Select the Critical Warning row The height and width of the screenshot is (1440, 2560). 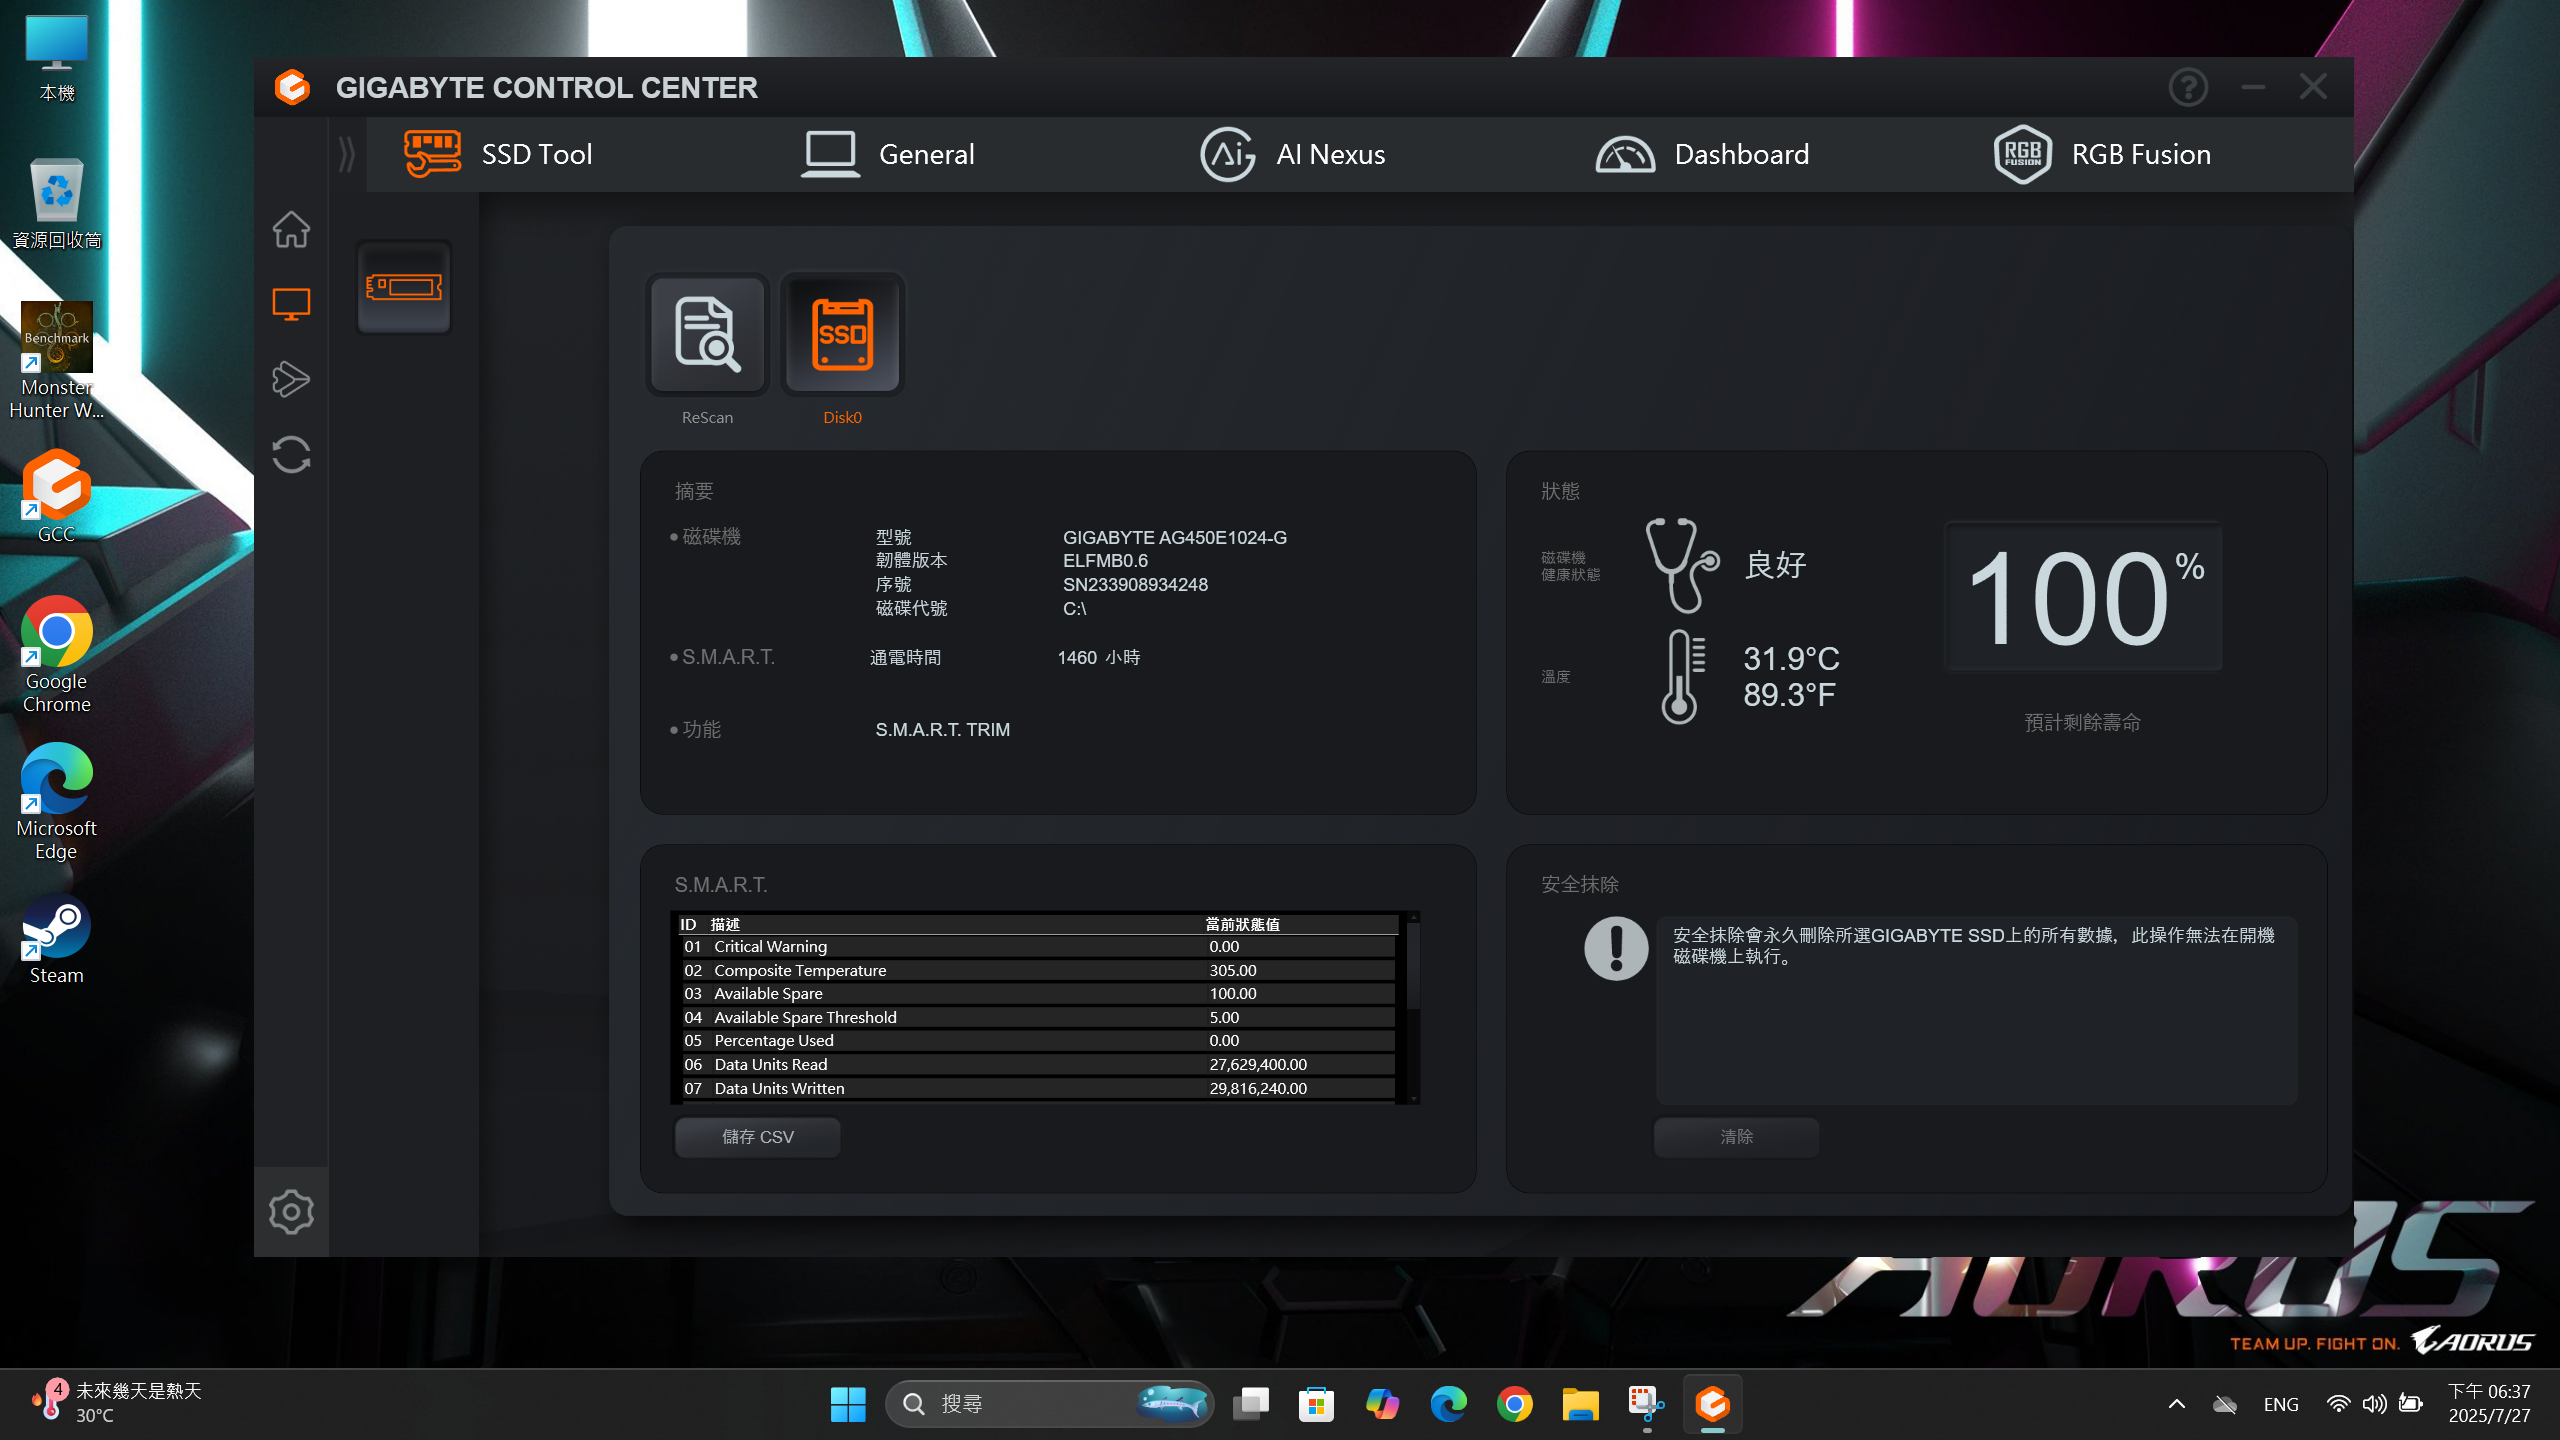click(1038, 946)
